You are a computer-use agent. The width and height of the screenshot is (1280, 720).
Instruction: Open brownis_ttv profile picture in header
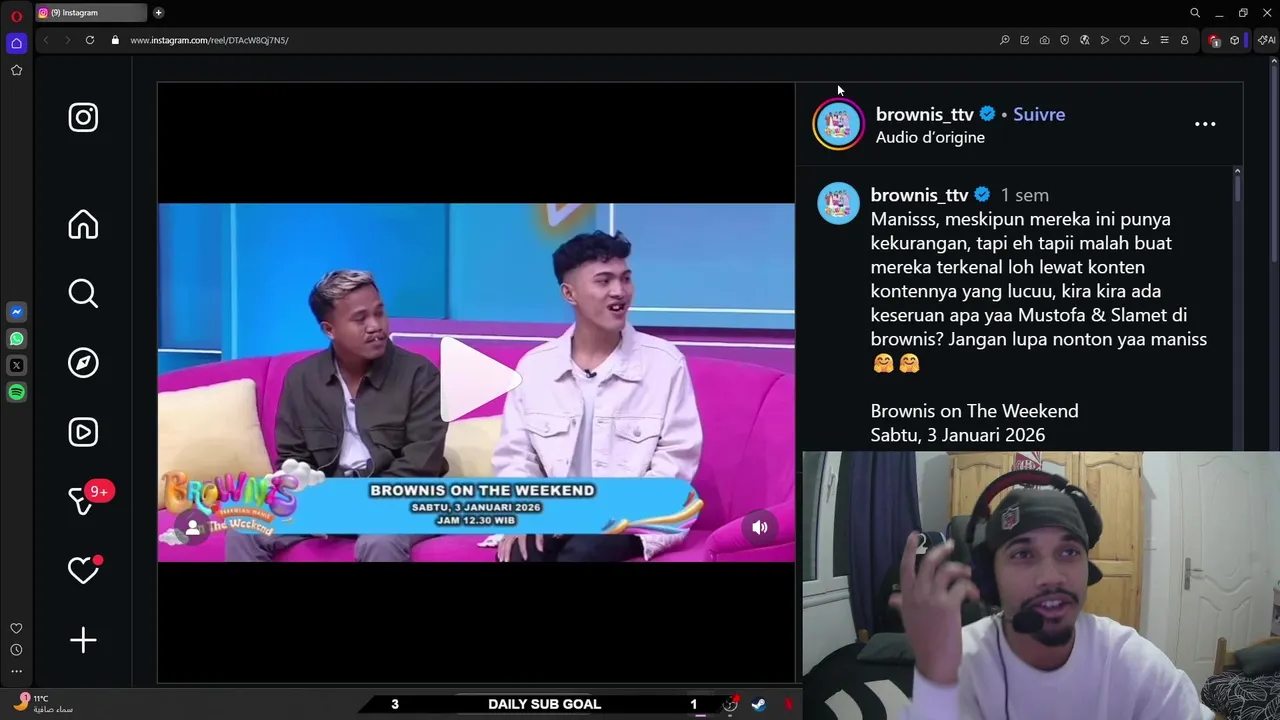pos(838,124)
